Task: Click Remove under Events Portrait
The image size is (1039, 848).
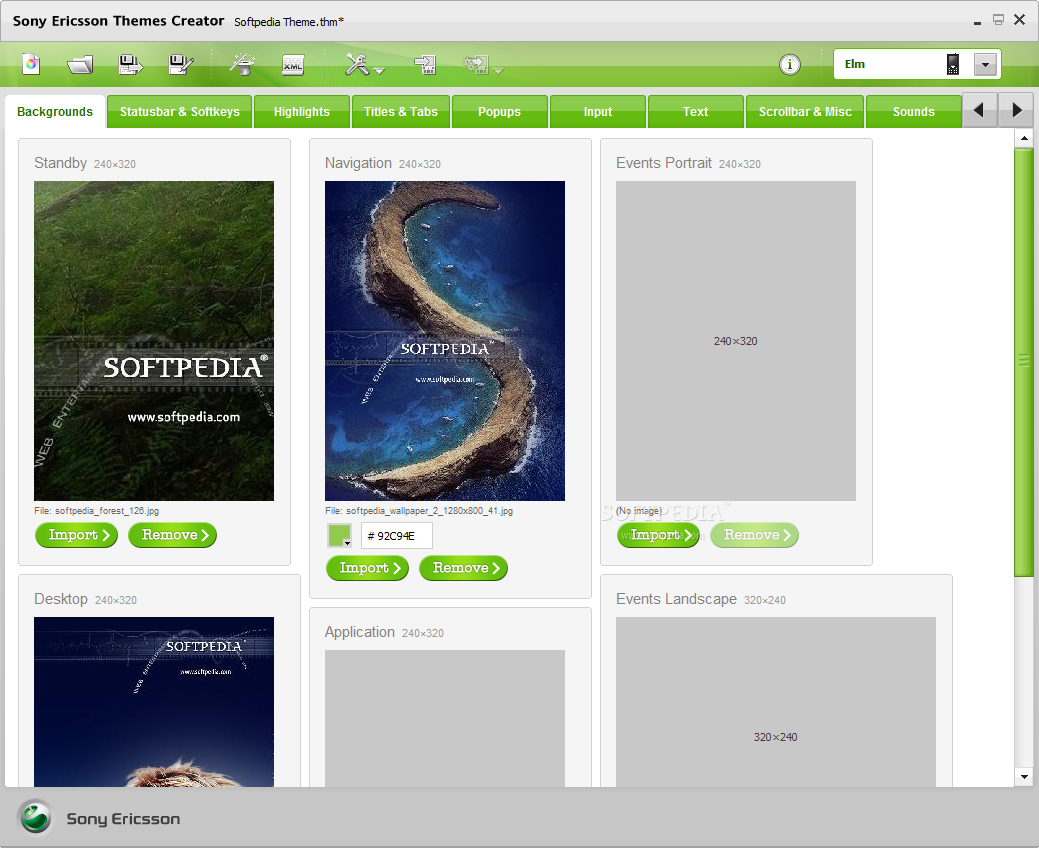Action: [754, 535]
